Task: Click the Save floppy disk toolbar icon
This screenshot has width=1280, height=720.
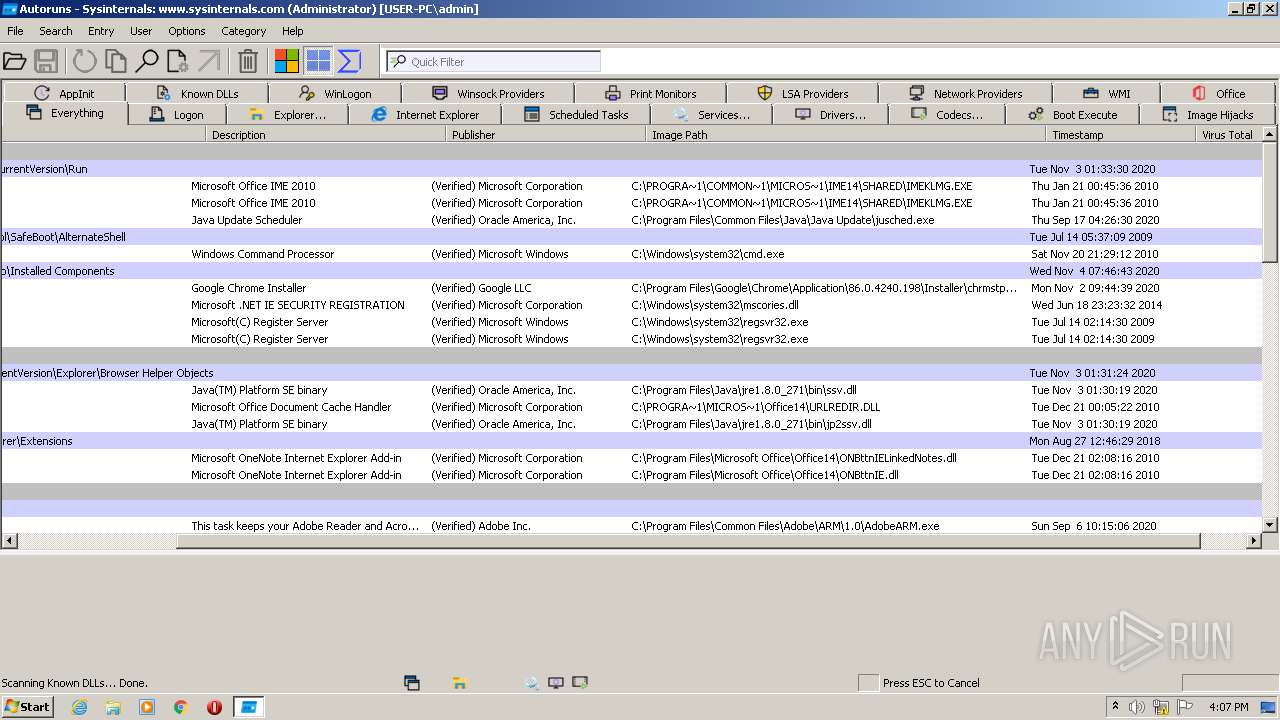Action: tap(46, 61)
